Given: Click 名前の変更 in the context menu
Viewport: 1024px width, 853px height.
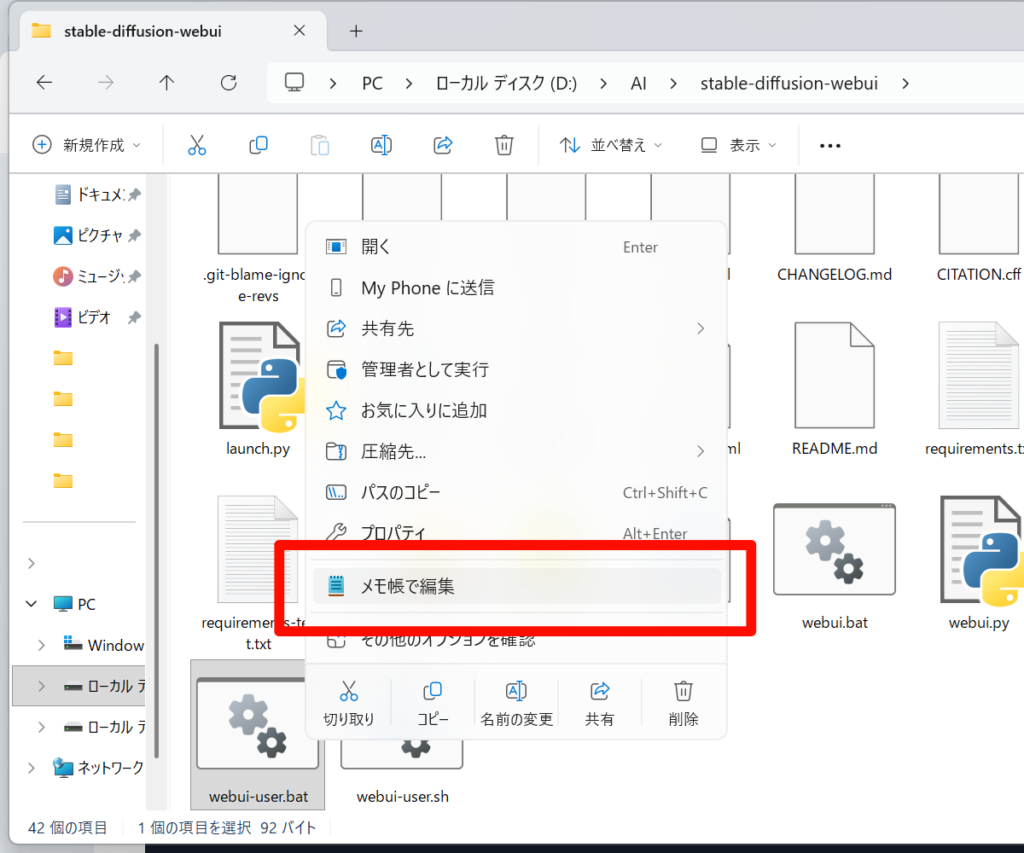Looking at the screenshot, I should [x=517, y=703].
